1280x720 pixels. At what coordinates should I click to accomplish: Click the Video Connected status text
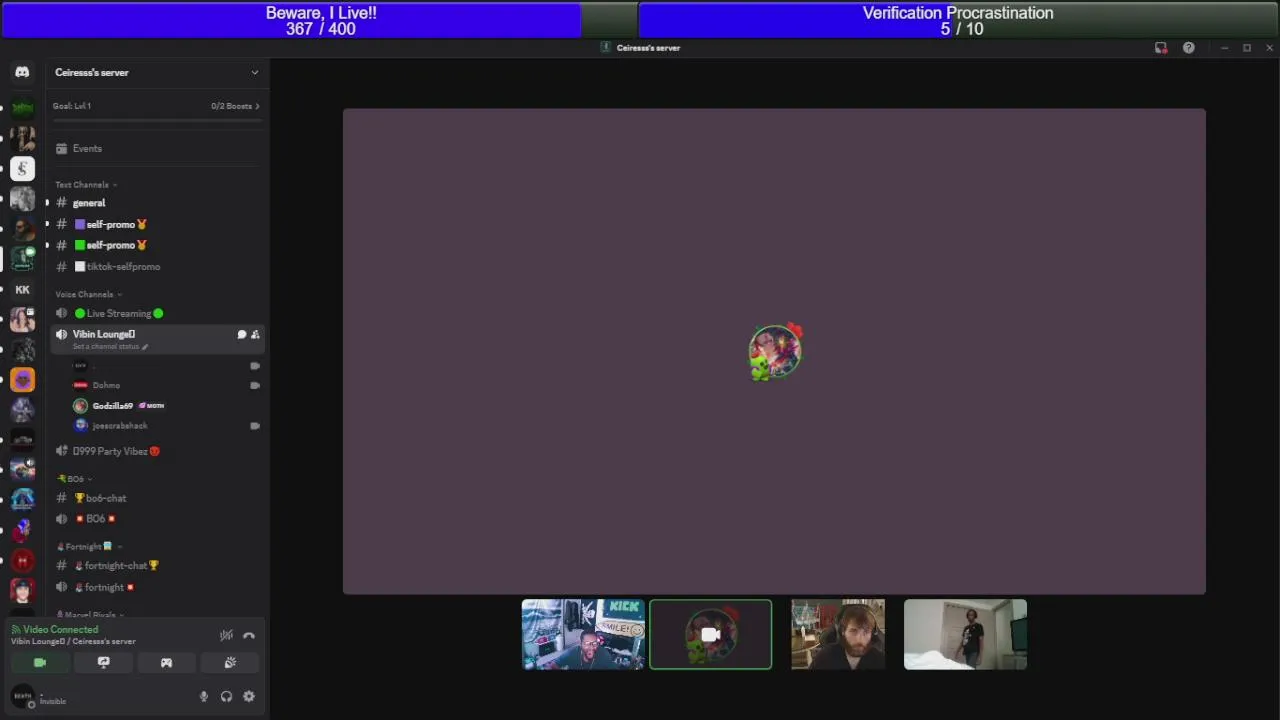pos(61,630)
